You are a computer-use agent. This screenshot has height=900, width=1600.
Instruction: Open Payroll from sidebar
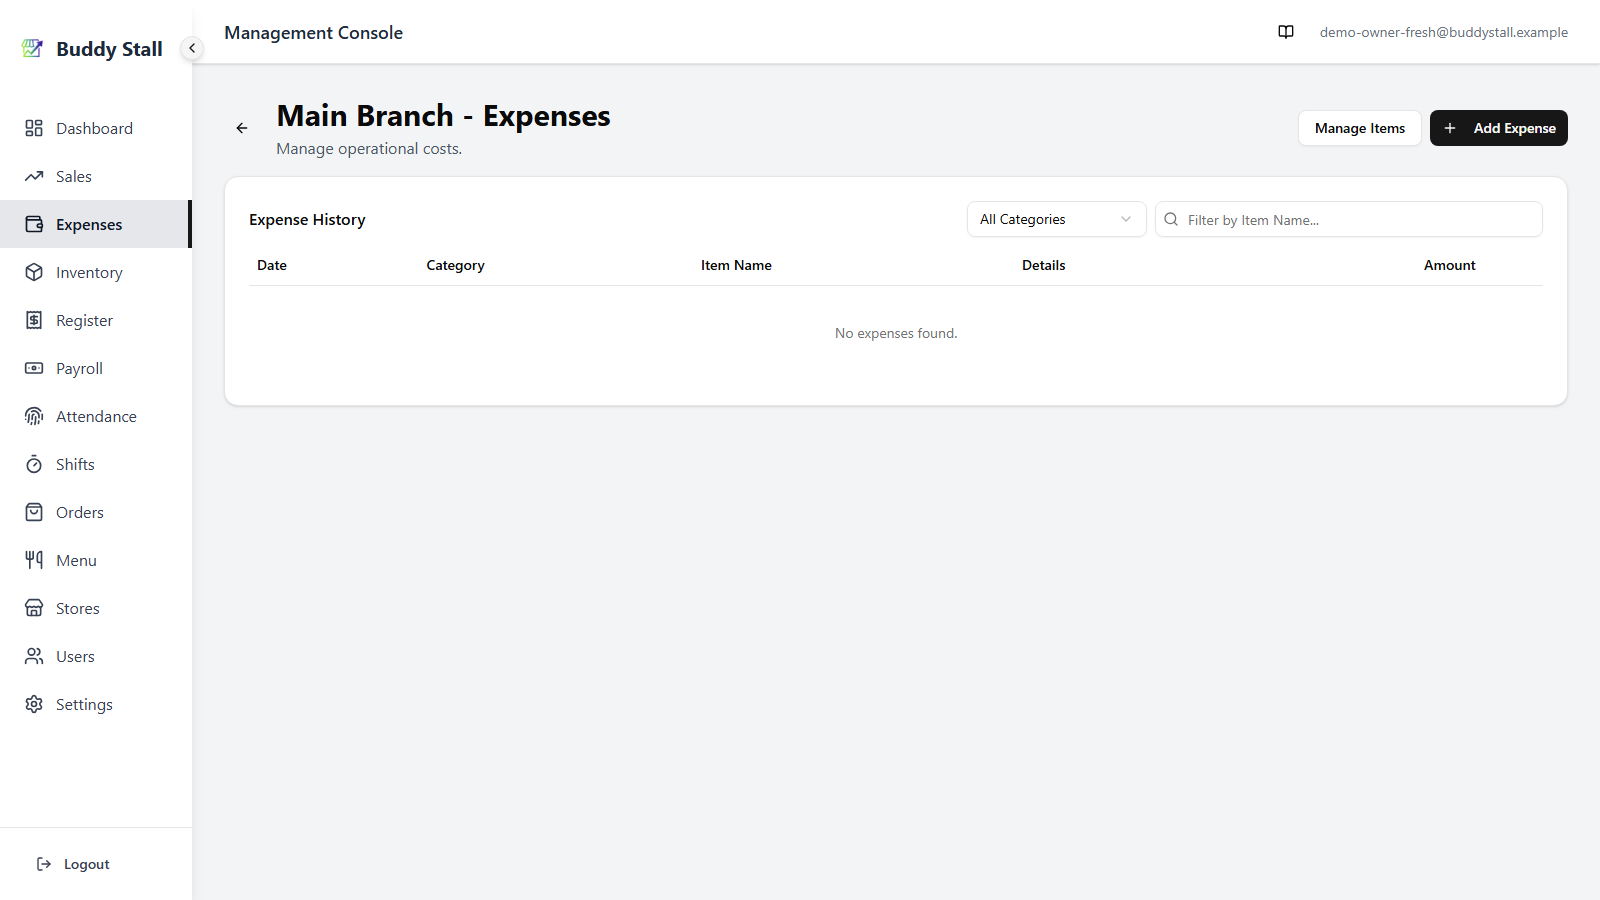point(96,368)
